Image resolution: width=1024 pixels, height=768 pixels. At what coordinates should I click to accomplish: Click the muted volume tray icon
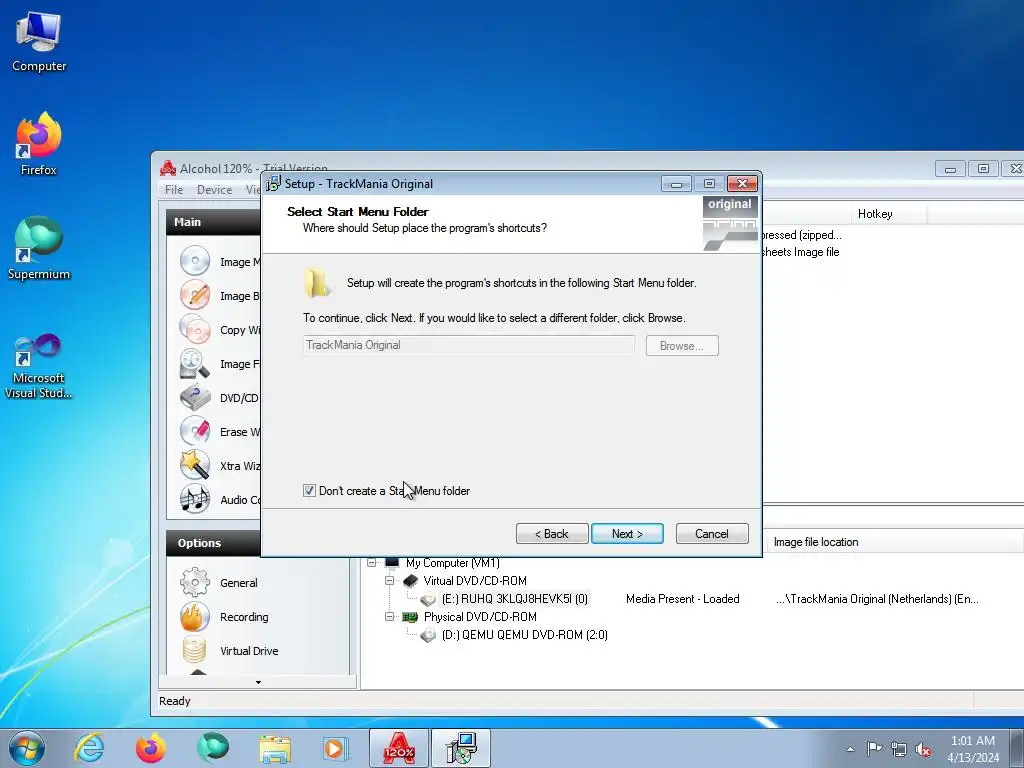click(x=923, y=749)
